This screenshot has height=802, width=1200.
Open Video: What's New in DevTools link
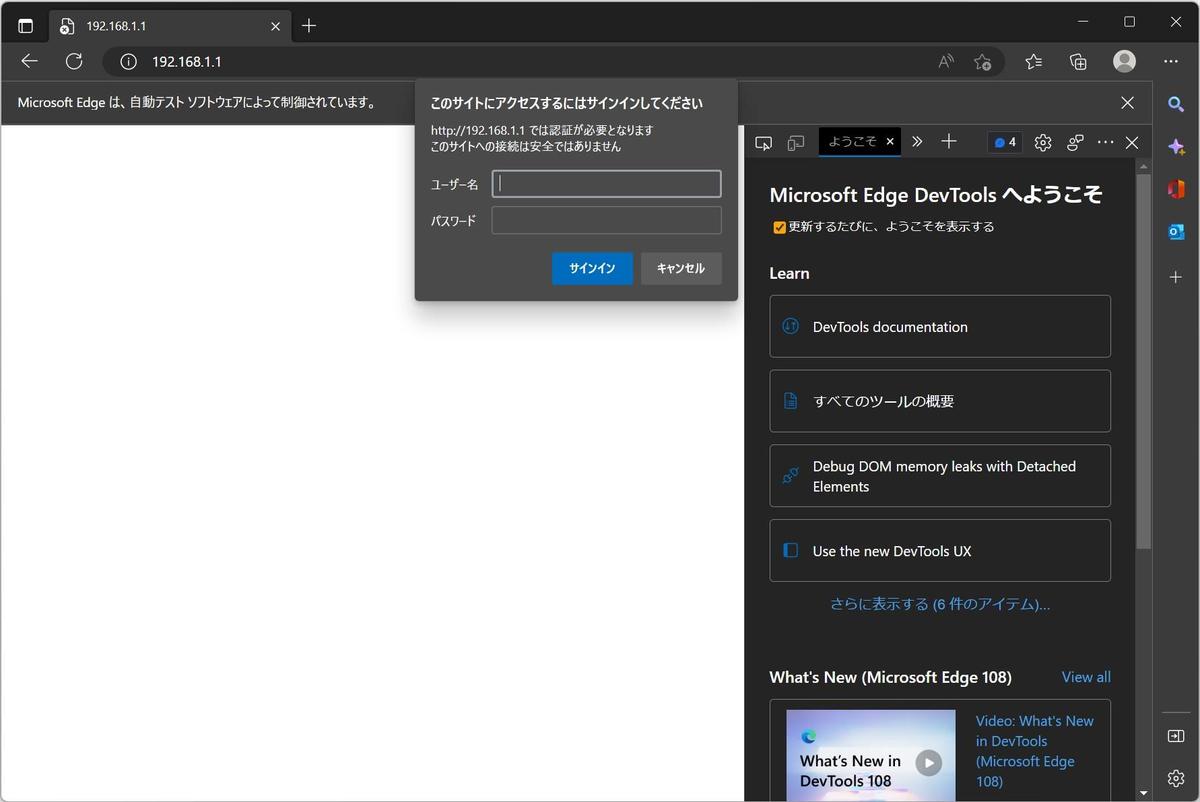pyautogui.click(x=1035, y=751)
